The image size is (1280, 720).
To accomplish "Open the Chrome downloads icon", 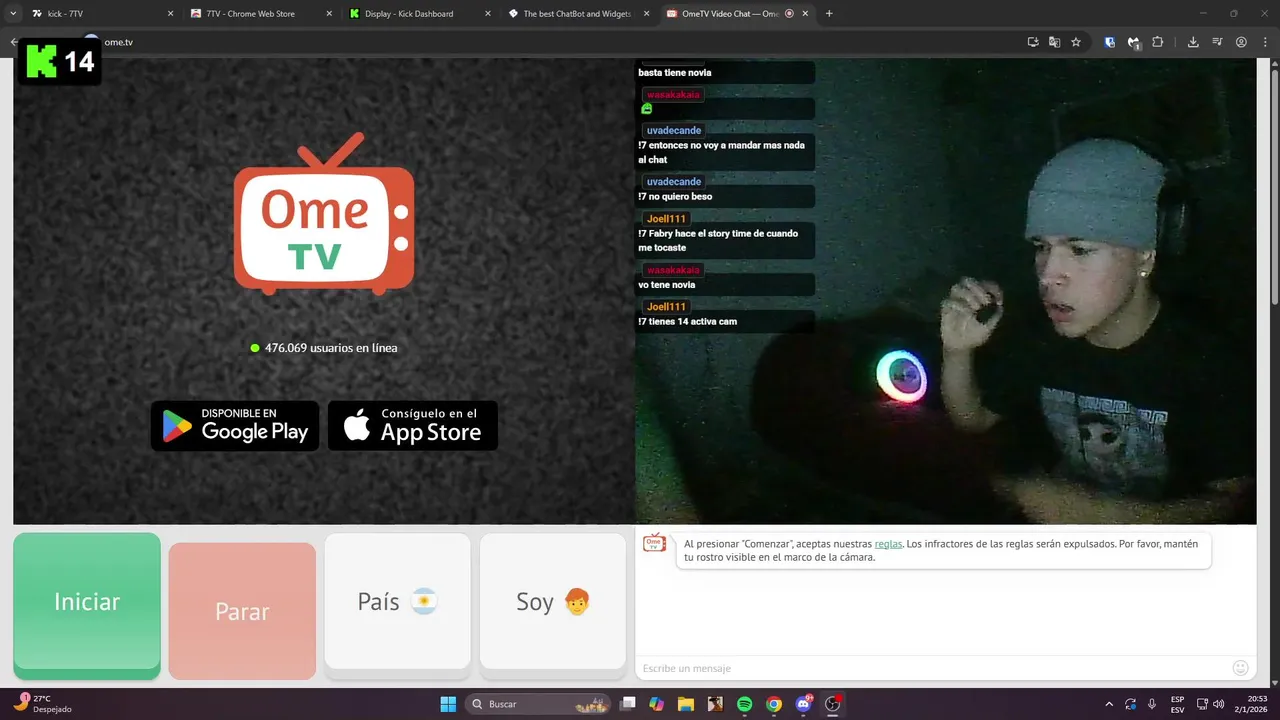I will (x=1193, y=42).
